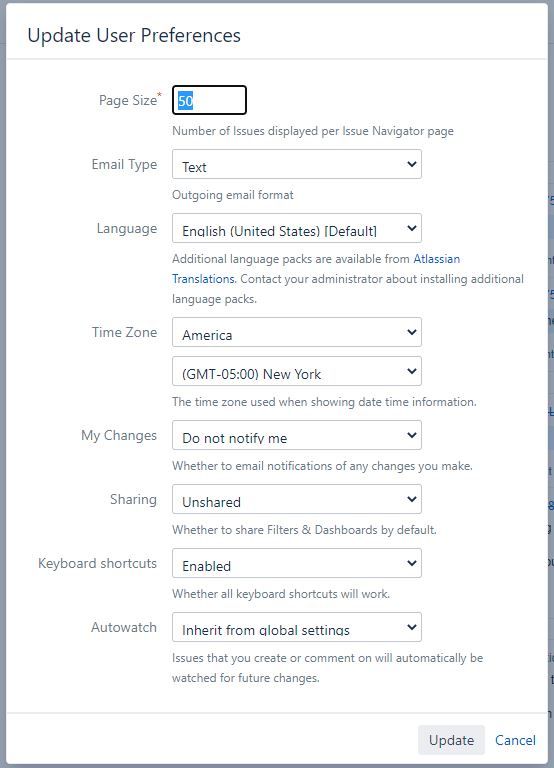Click the Autowatch label
The height and width of the screenshot is (768, 554).
(124, 627)
